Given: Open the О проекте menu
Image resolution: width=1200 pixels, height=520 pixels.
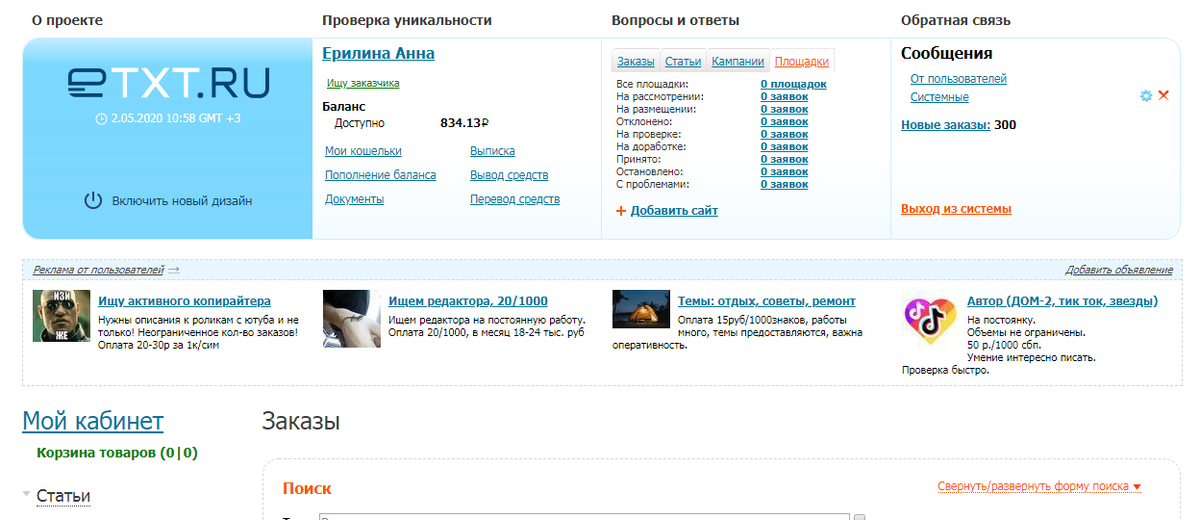Looking at the screenshot, I should click(x=67, y=20).
